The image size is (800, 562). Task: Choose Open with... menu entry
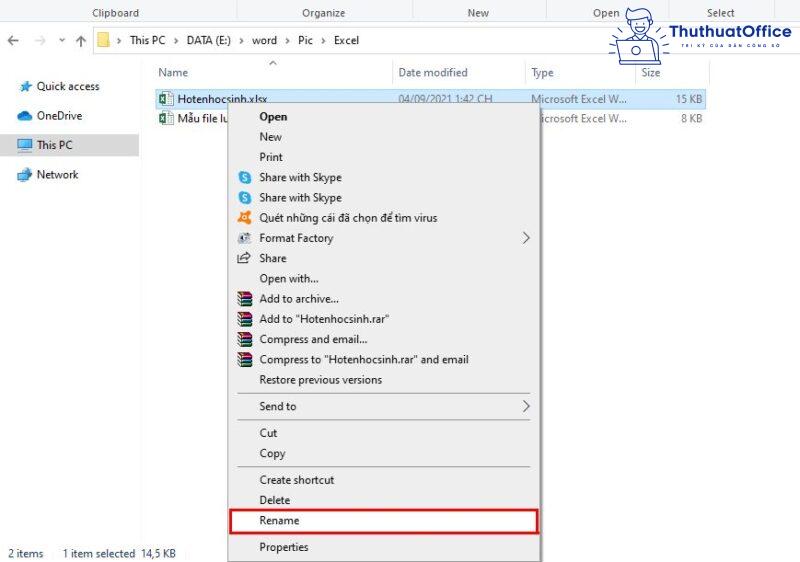289,278
